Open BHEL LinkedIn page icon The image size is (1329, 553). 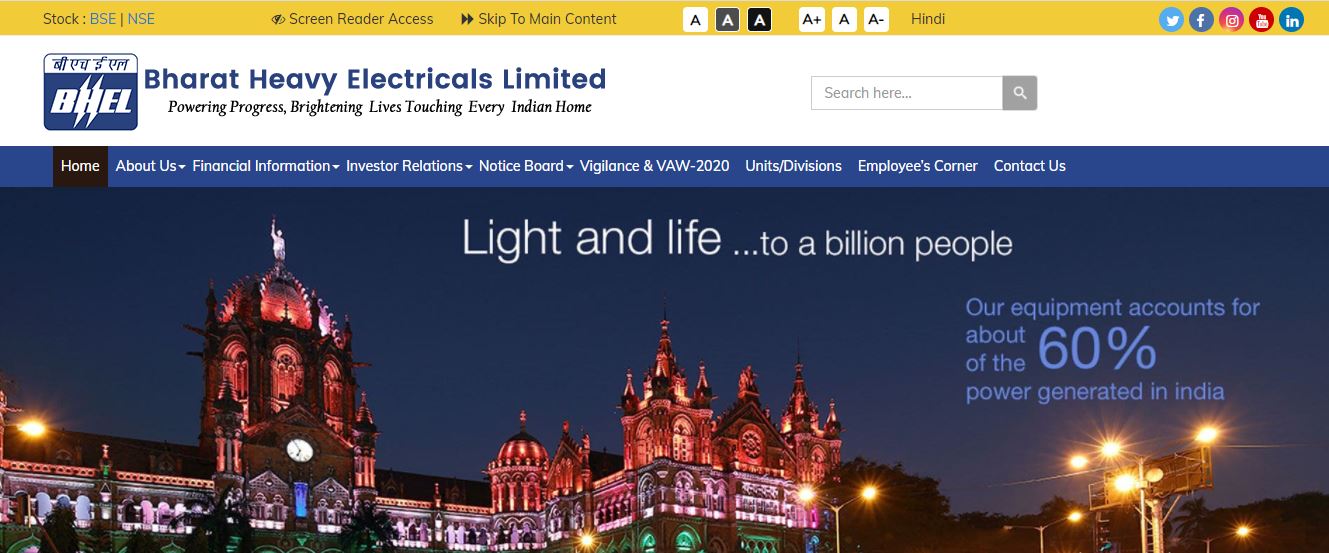click(x=1291, y=19)
